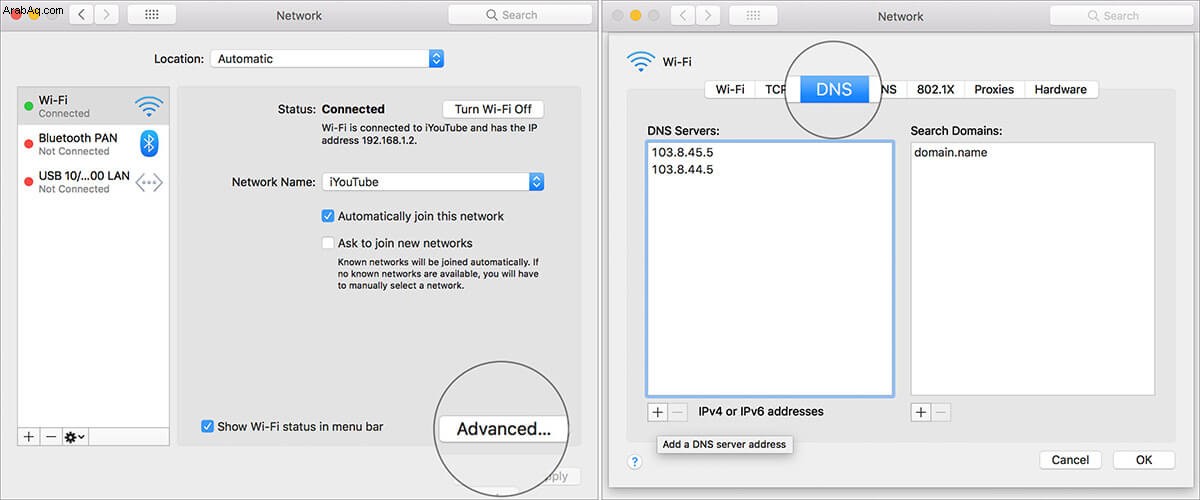Click the Wi-Fi signal icon in sidebar

point(149,106)
